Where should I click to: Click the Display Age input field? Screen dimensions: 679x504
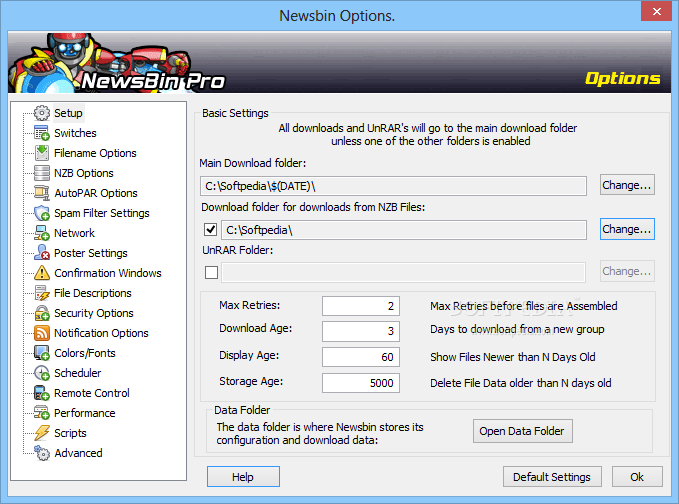(361, 357)
